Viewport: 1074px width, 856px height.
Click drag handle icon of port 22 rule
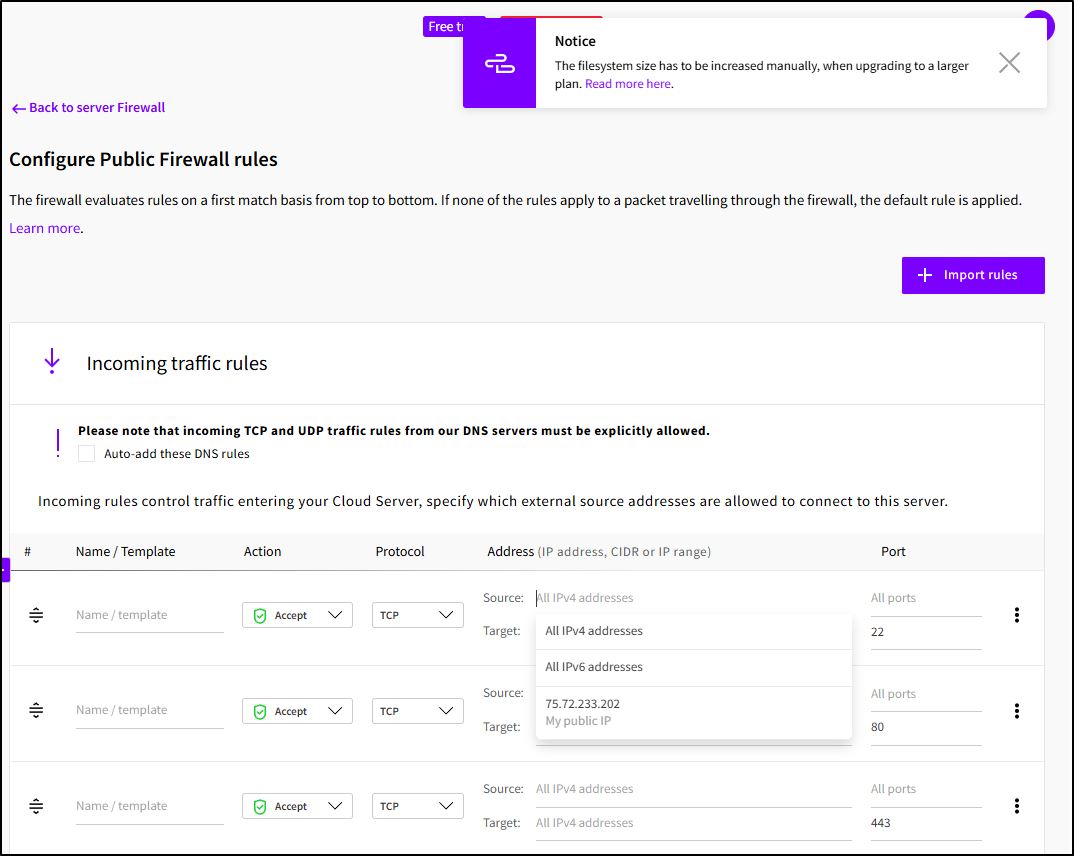coord(36,615)
